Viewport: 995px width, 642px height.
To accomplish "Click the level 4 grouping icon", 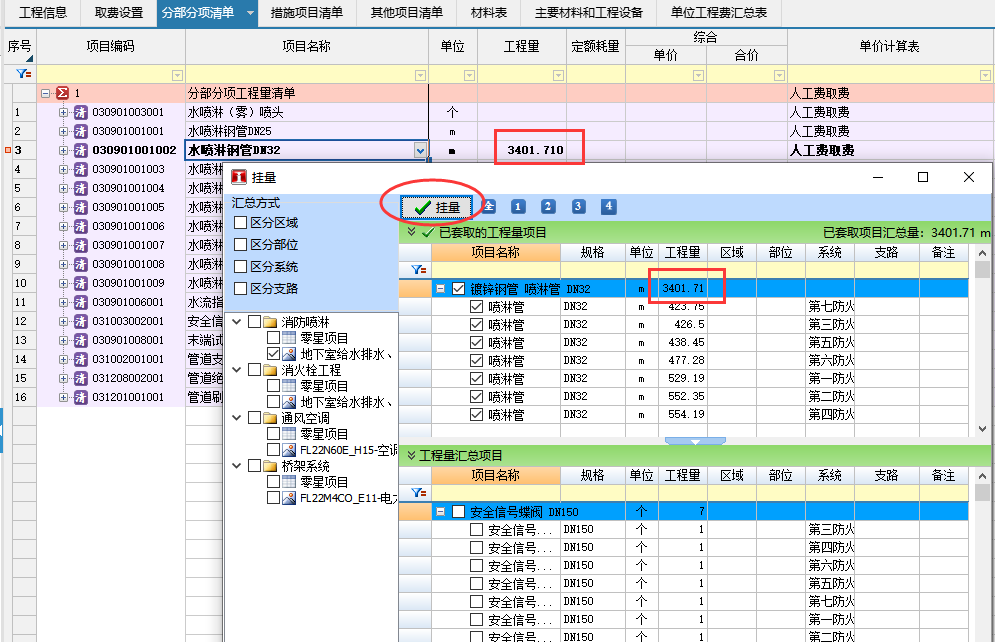I will [x=608, y=206].
